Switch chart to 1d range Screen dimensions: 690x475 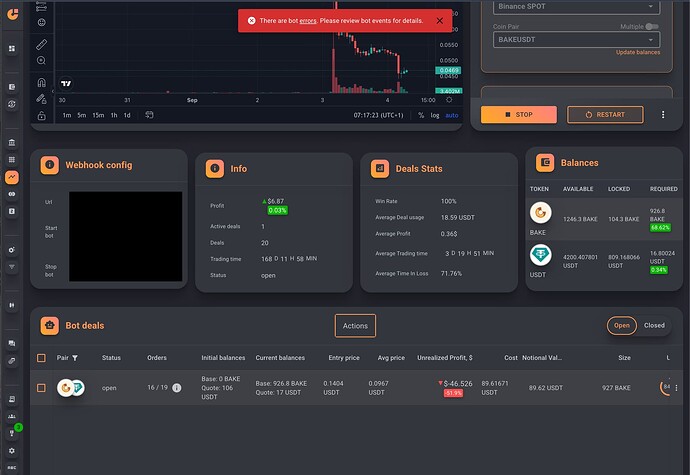pyautogui.click(x=127, y=115)
